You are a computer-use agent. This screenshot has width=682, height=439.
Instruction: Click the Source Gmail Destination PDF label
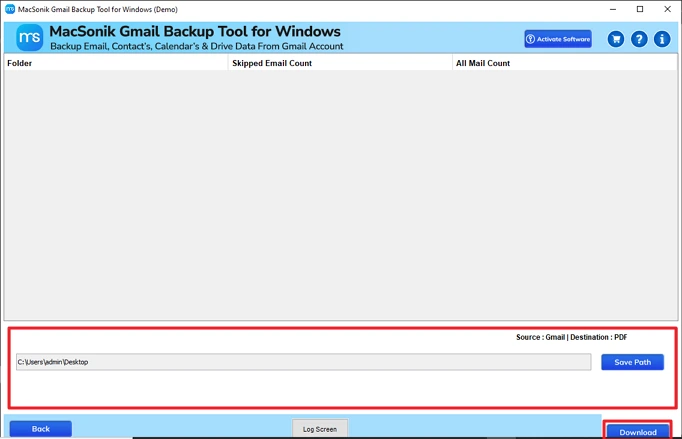click(571, 338)
